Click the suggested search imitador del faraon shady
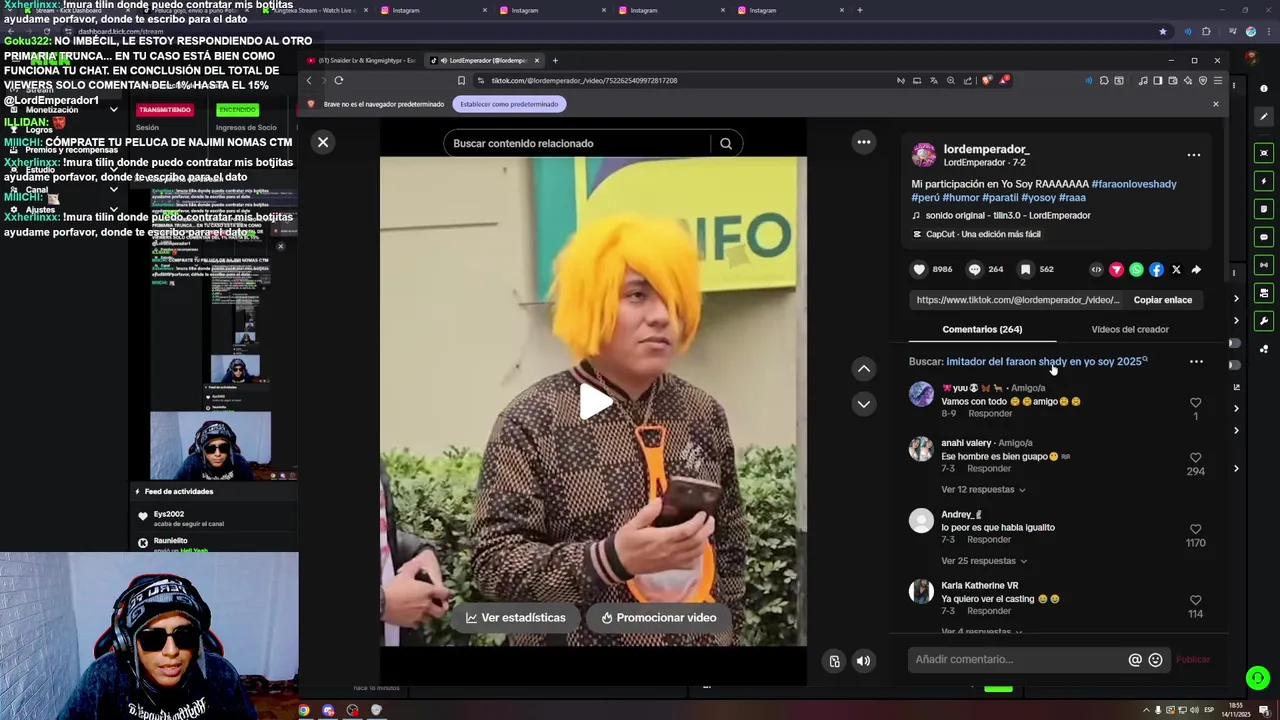1280x720 pixels. tap(1044, 362)
